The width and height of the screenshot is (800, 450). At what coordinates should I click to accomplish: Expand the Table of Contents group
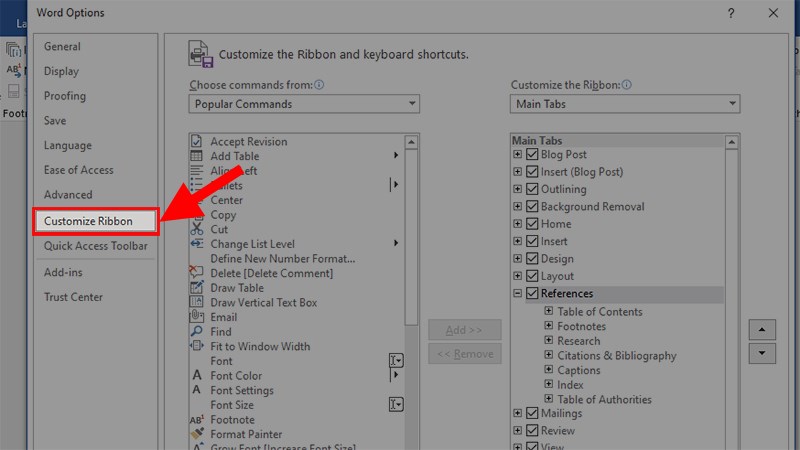(x=549, y=311)
